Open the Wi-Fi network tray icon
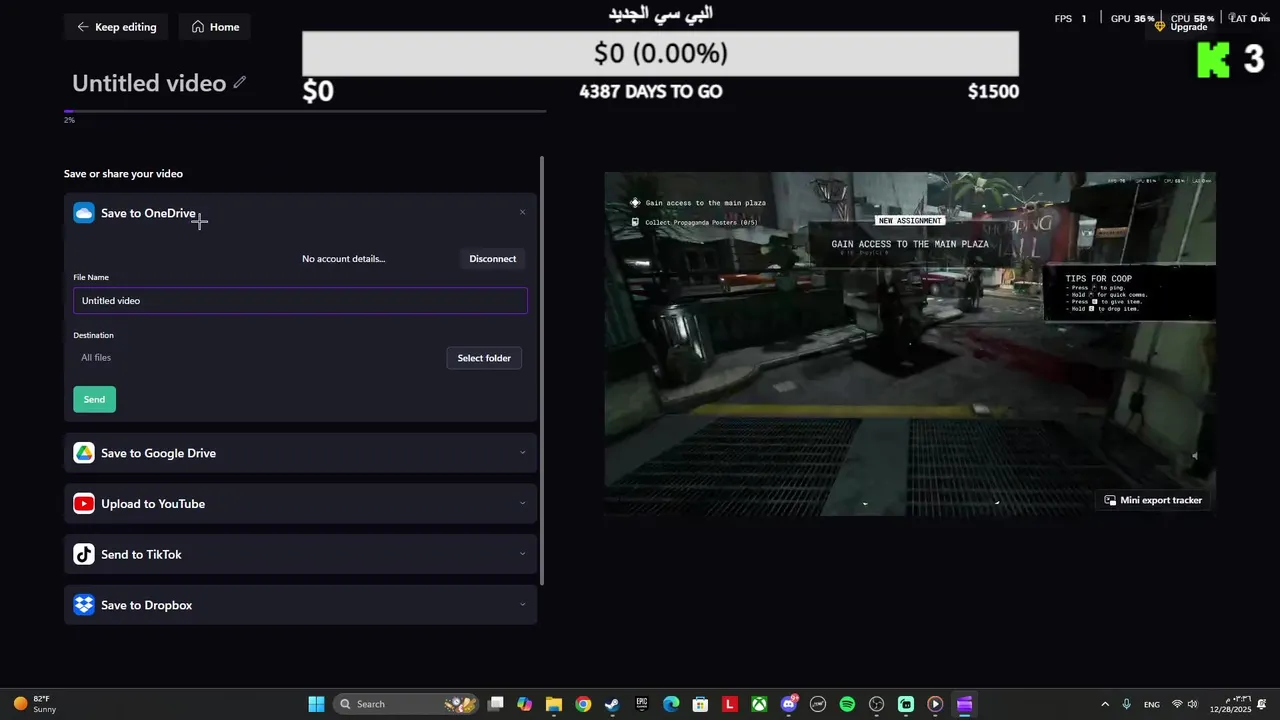 (x=1177, y=704)
